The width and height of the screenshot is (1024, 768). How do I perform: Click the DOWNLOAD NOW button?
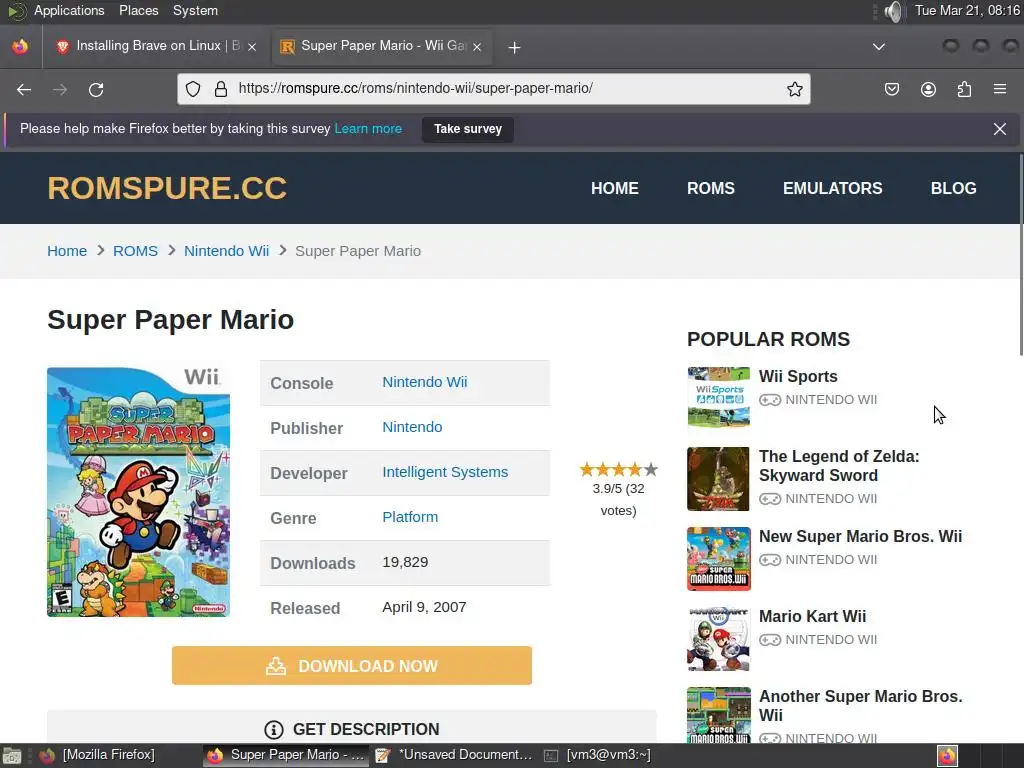[351, 665]
